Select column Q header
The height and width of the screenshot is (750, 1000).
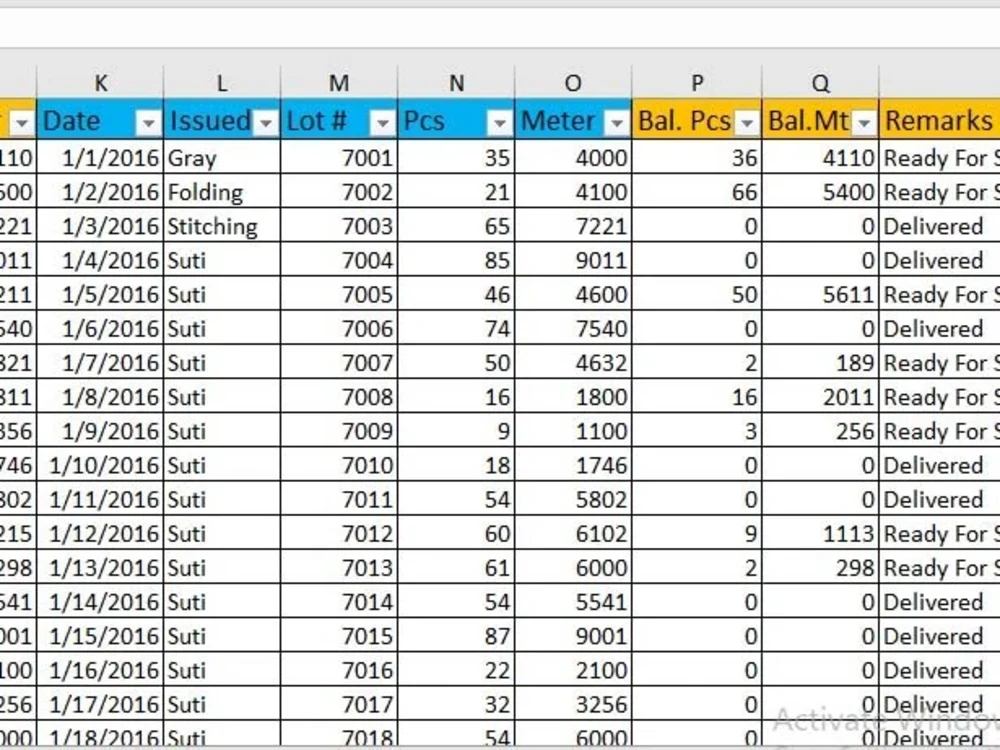[x=820, y=82]
